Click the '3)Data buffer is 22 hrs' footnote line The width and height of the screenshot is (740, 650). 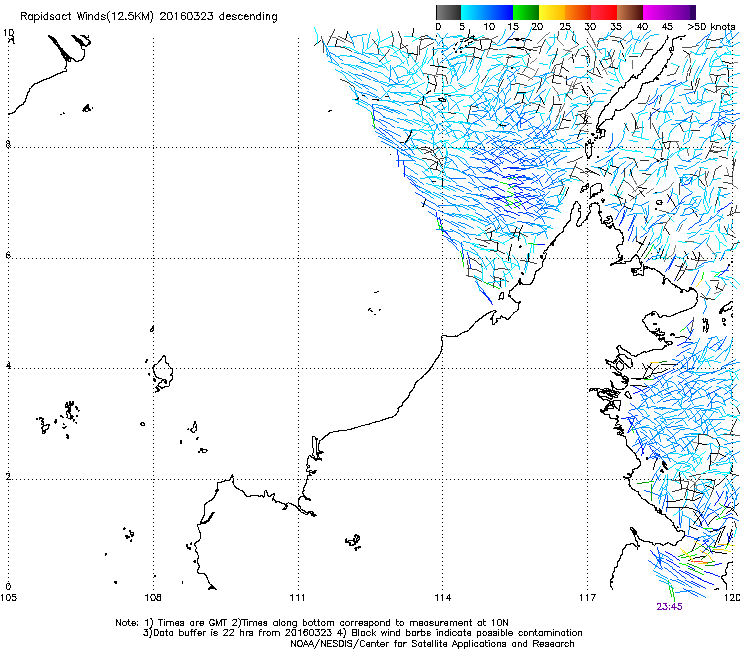point(362,633)
